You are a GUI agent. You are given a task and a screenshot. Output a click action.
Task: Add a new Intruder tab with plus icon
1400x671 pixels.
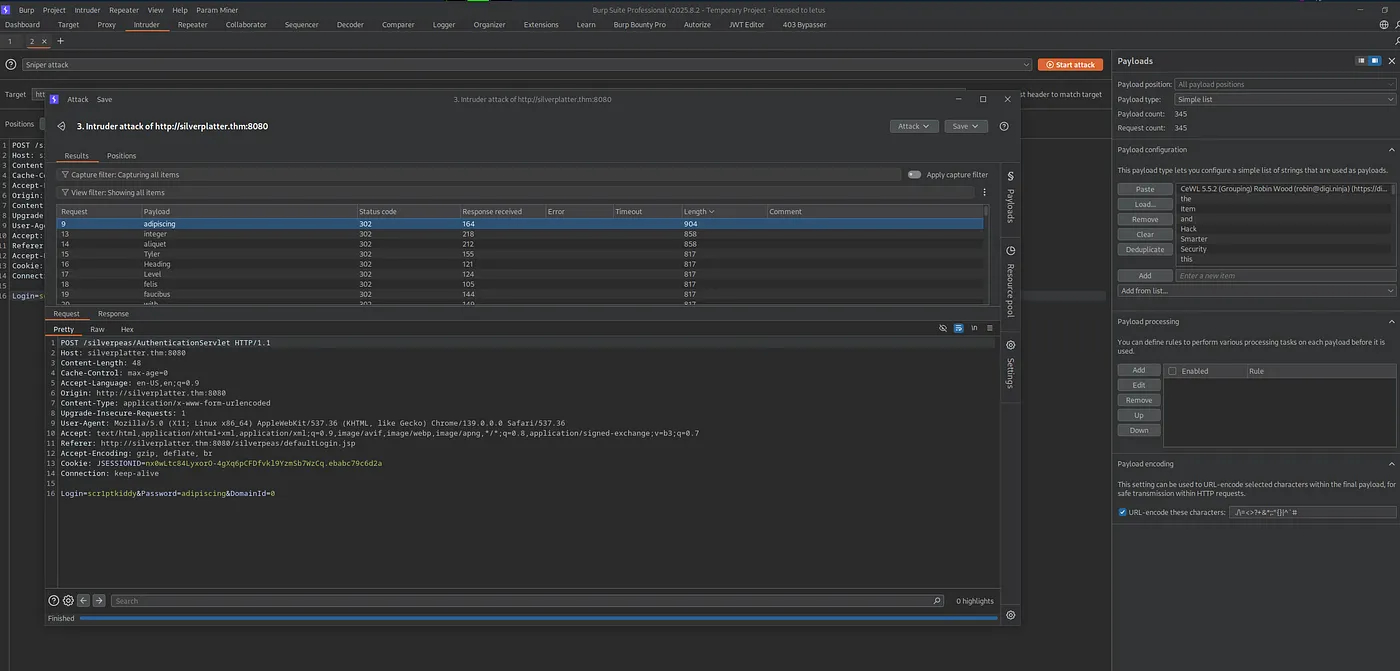[60, 41]
